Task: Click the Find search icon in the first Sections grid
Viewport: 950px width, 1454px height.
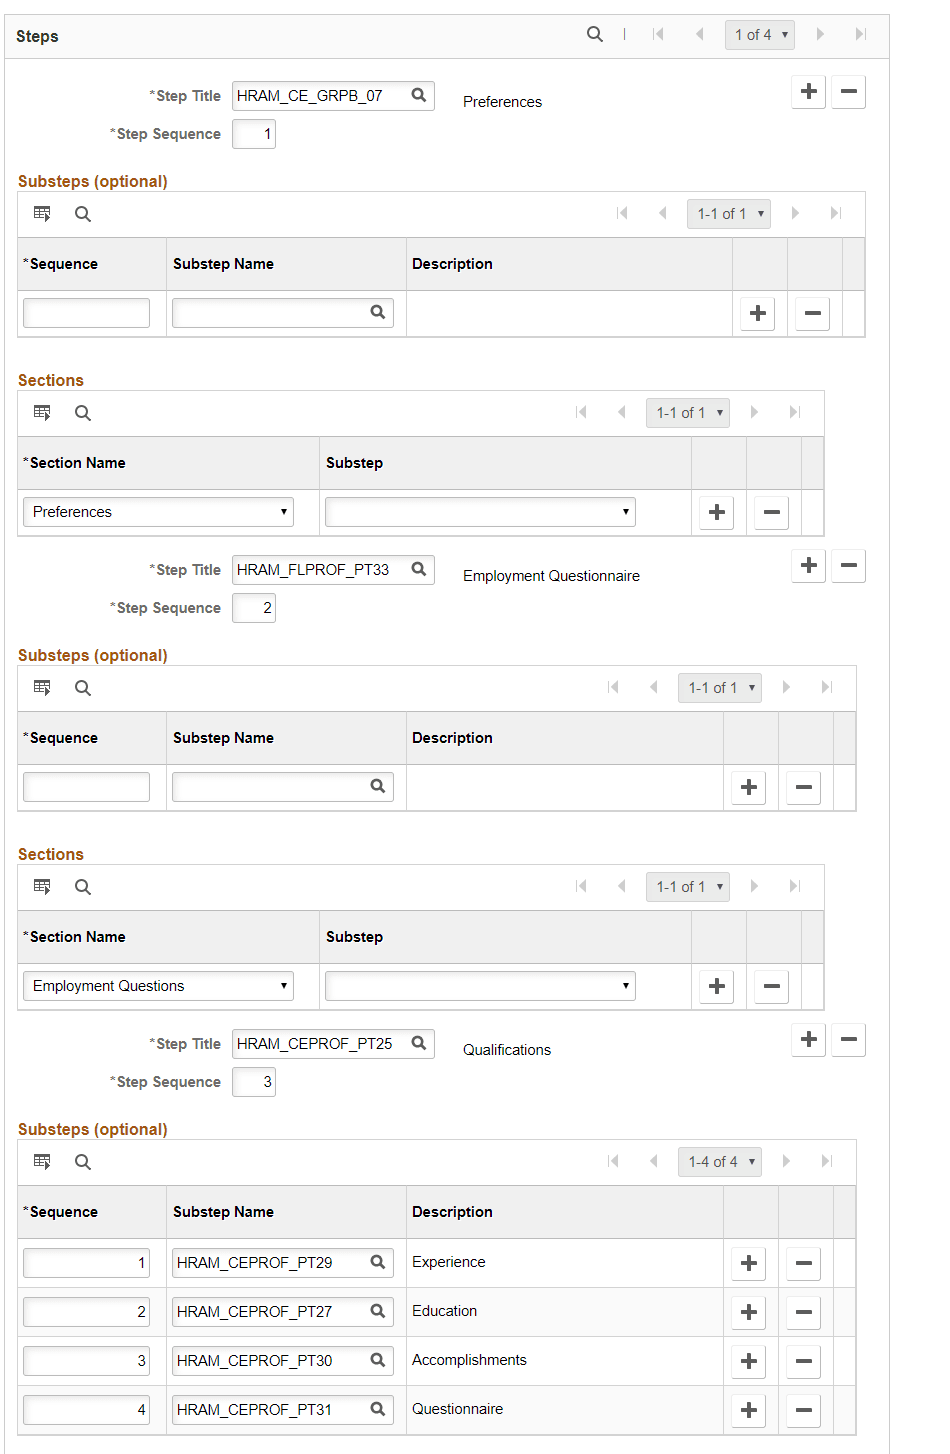Action: tap(82, 412)
